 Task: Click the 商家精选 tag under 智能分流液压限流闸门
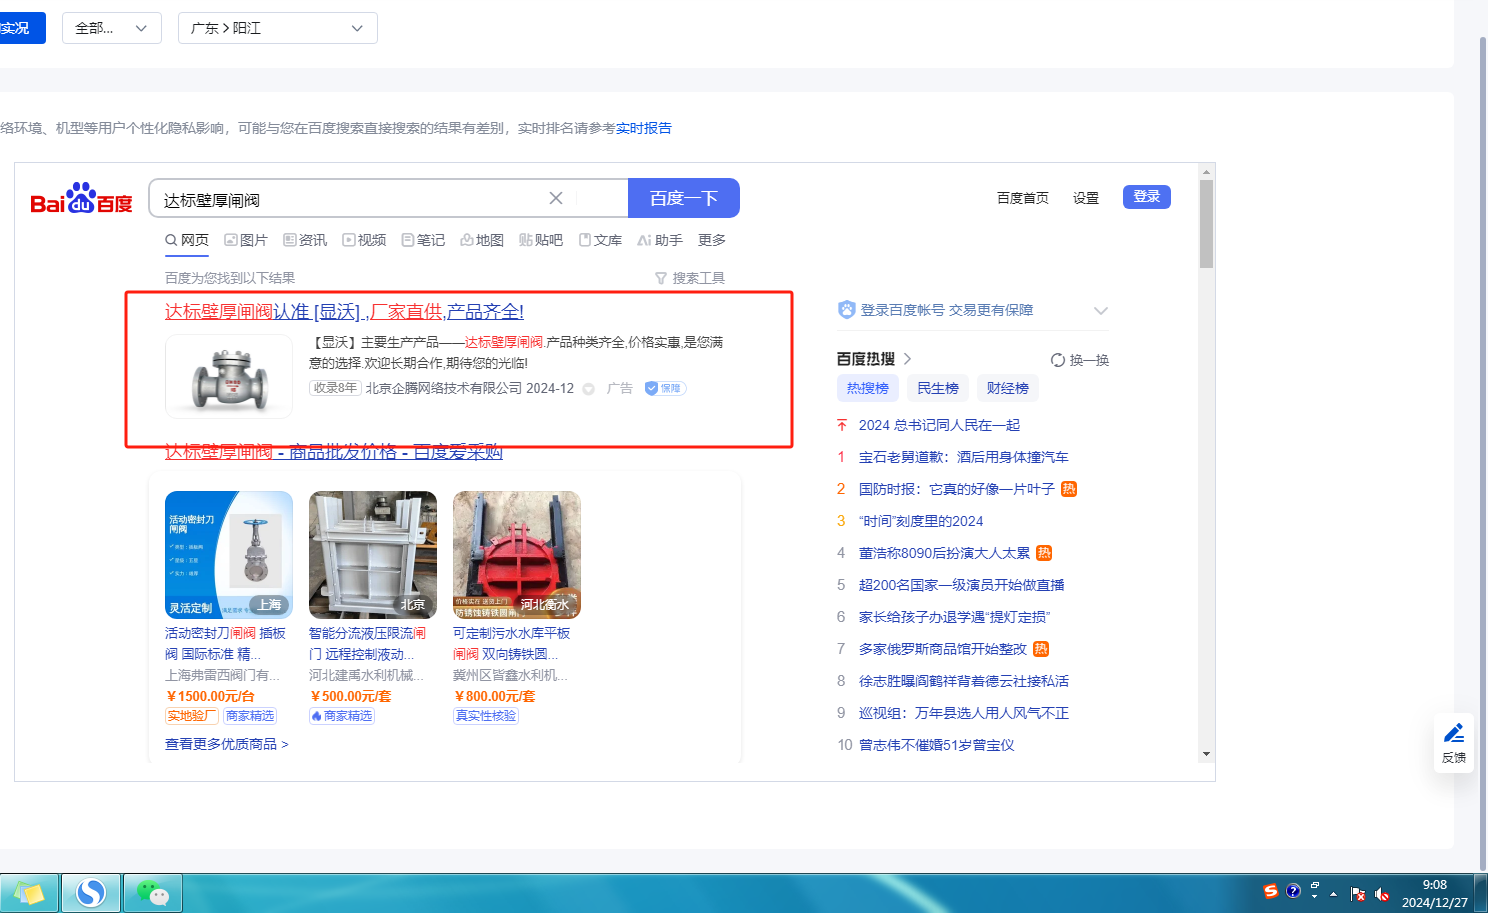tap(342, 716)
